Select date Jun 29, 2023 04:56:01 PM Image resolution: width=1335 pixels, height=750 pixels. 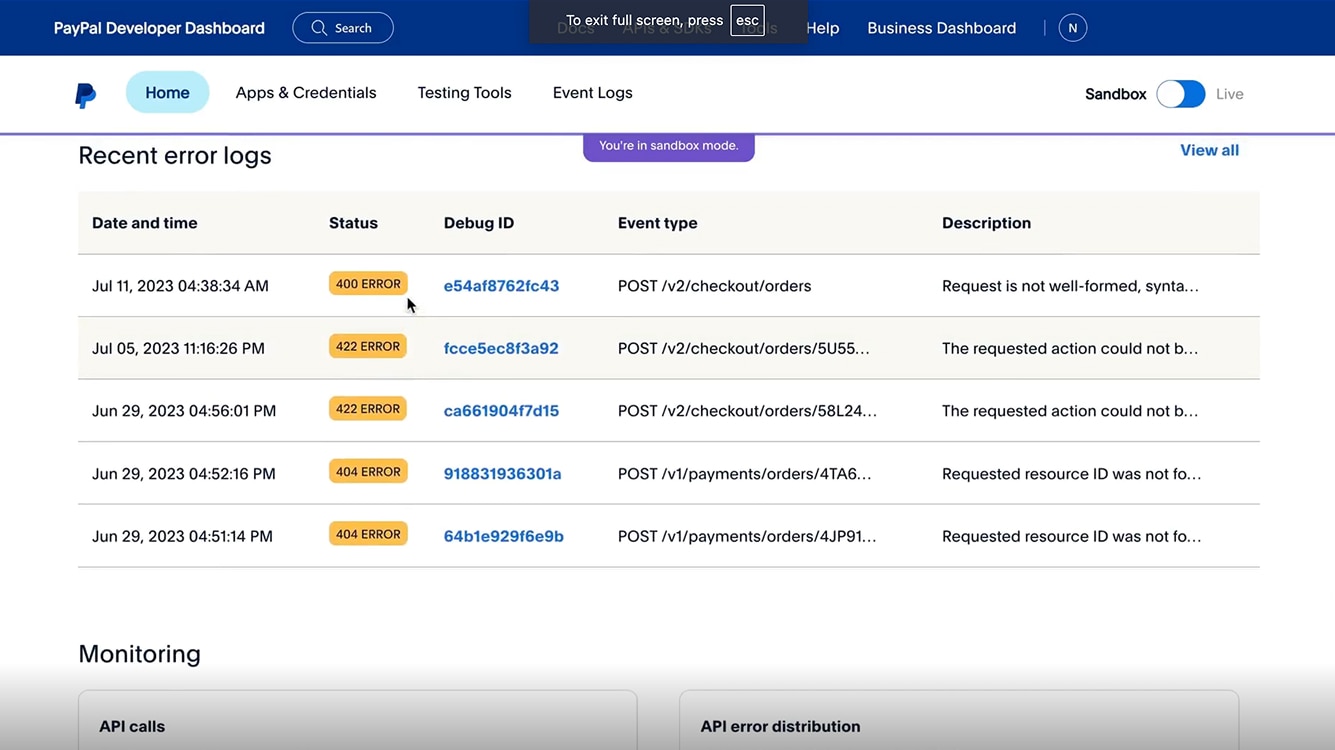(x=184, y=411)
